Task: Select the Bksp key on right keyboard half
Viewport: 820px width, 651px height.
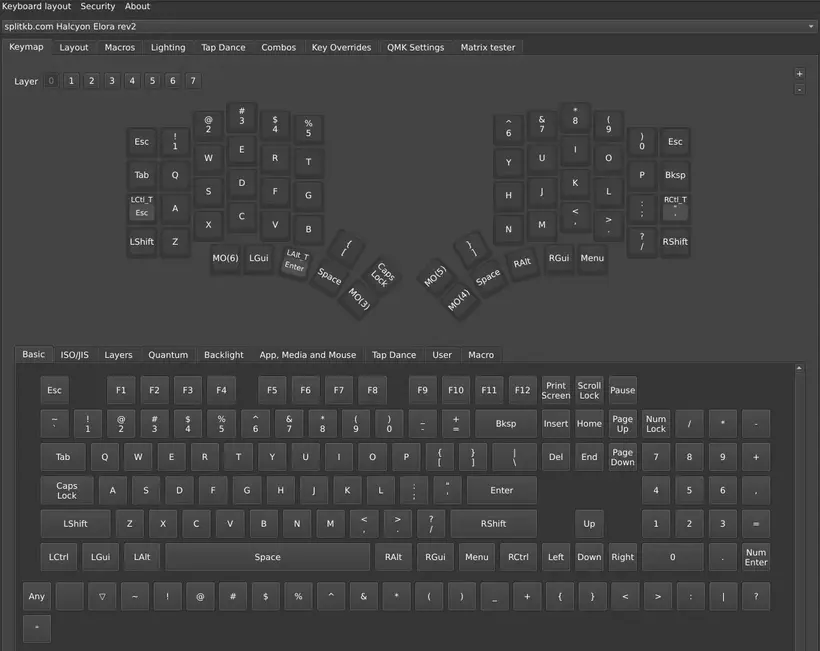Action: click(675, 175)
